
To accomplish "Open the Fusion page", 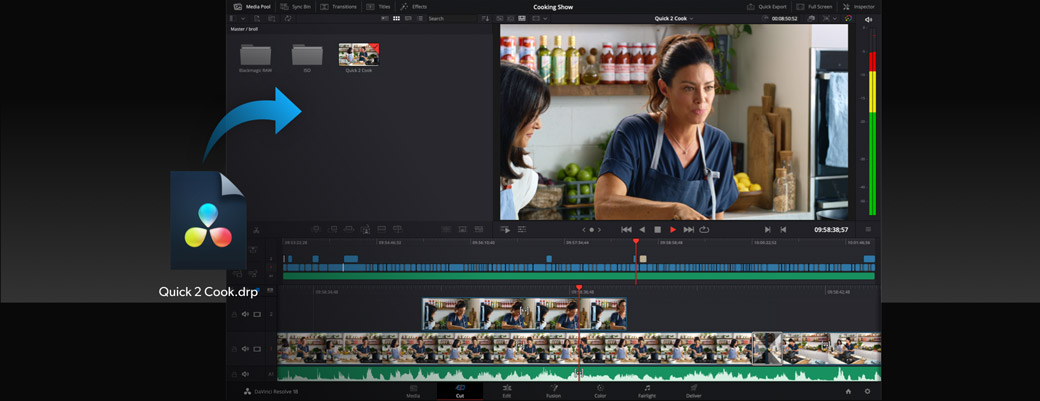I will click(553, 391).
